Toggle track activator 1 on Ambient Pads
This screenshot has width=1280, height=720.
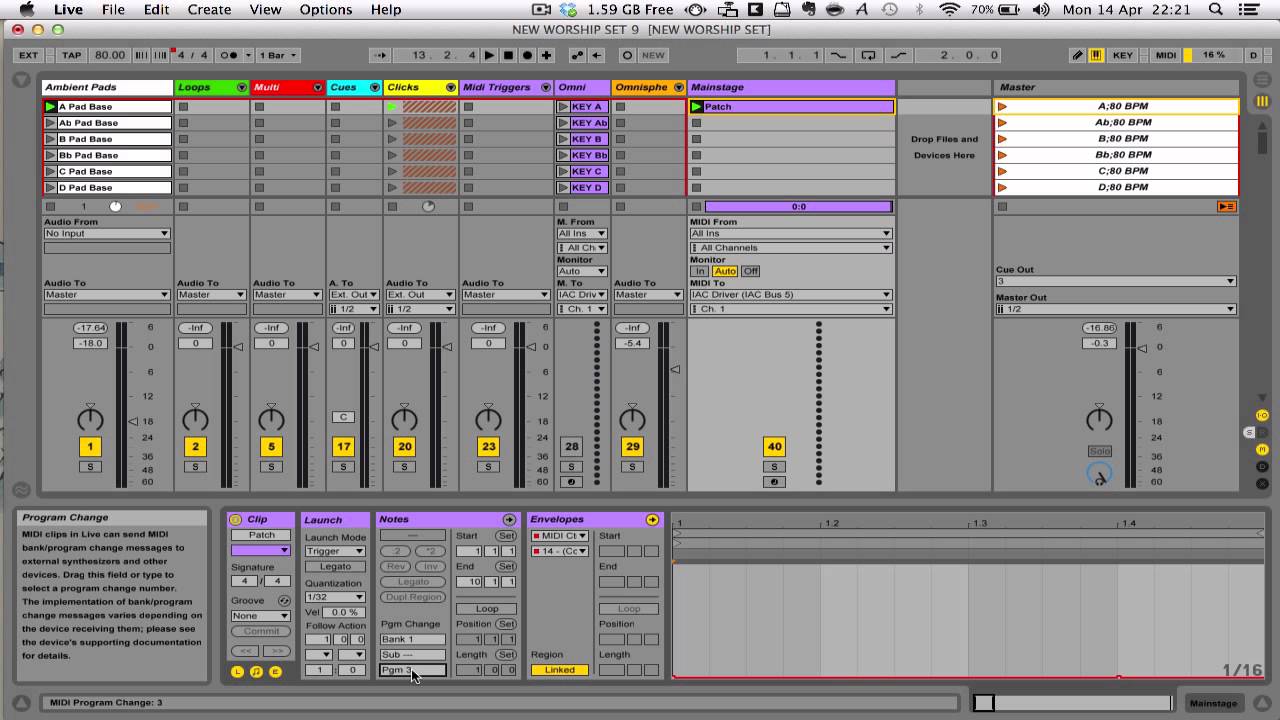click(x=90, y=447)
